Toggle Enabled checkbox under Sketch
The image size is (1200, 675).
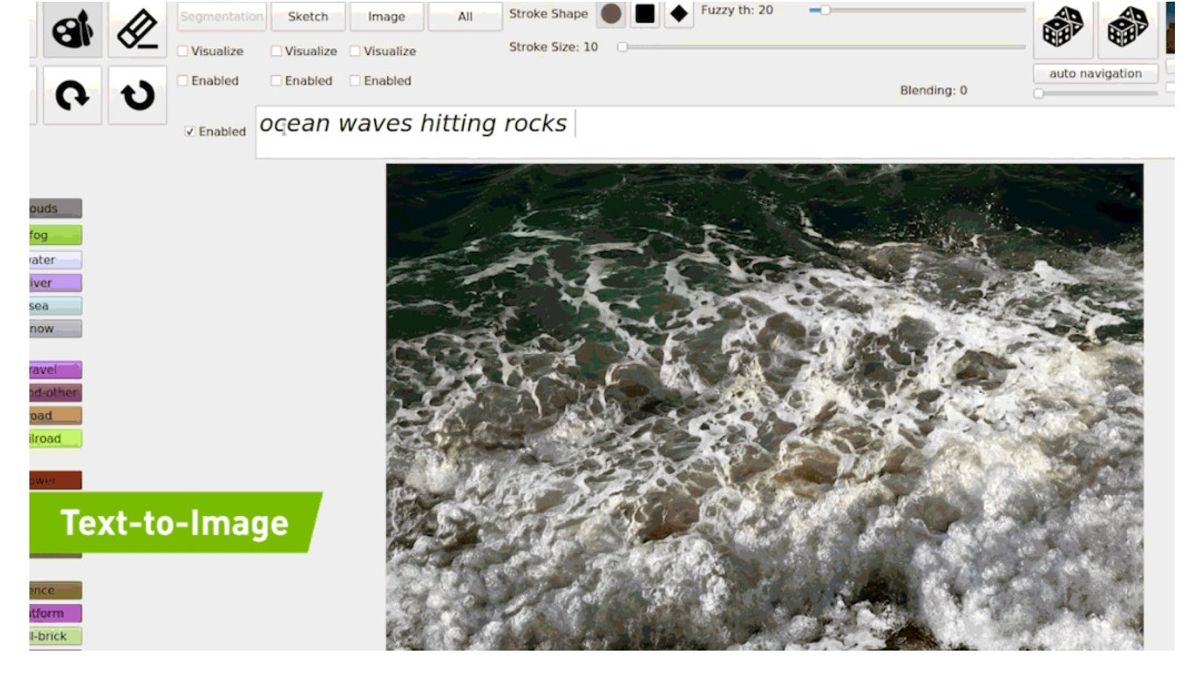point(276,81)
